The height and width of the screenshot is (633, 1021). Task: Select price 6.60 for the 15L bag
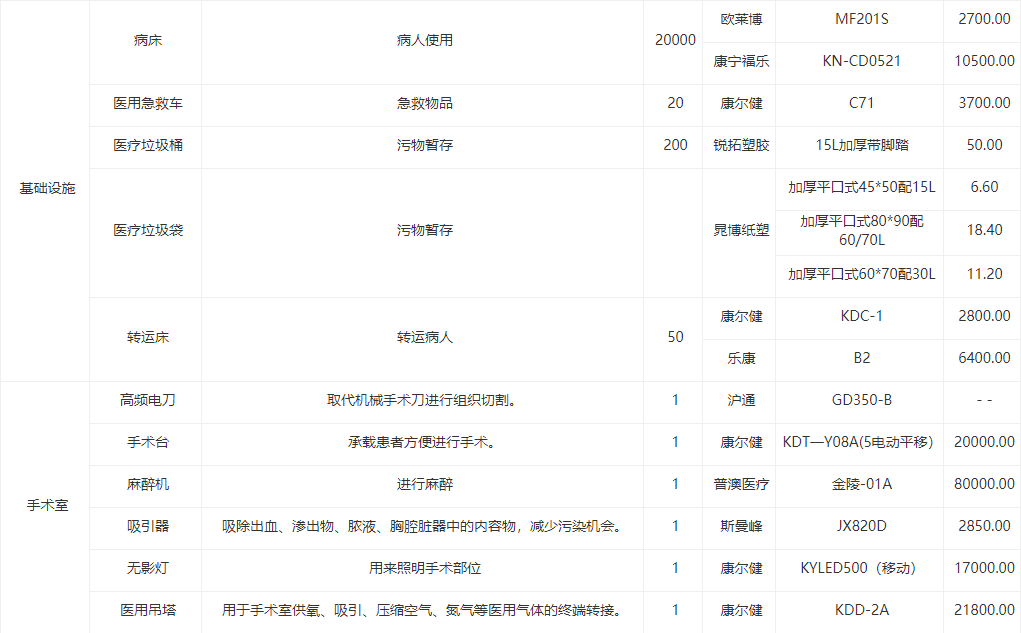point(984,188)
